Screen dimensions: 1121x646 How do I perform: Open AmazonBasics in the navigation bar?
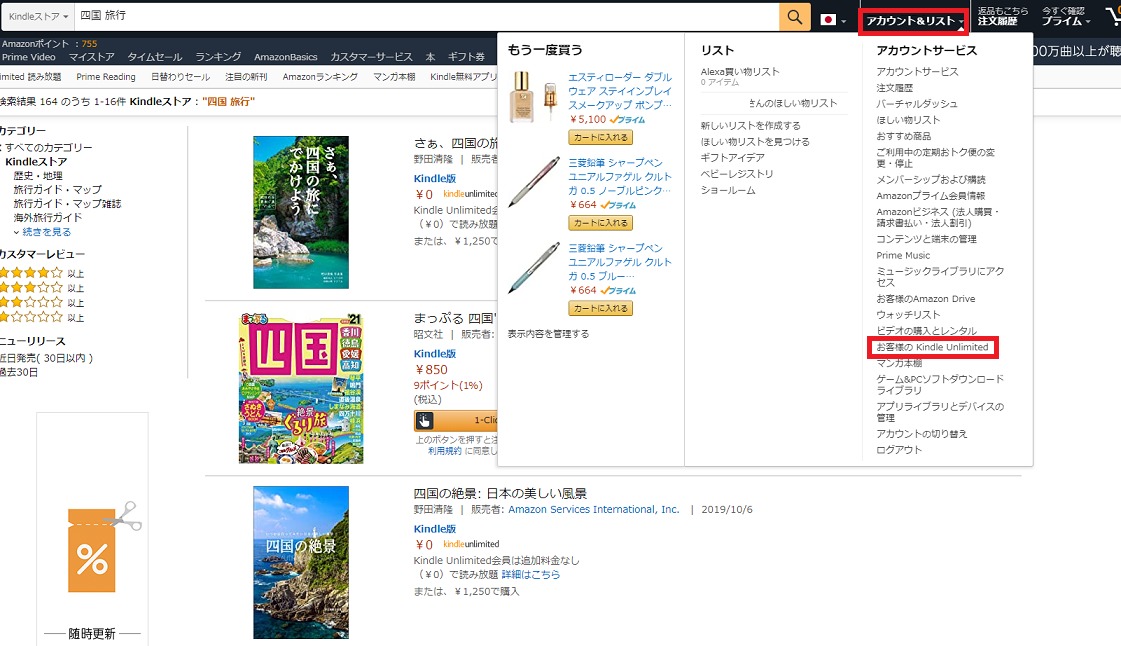click(285, 57)
